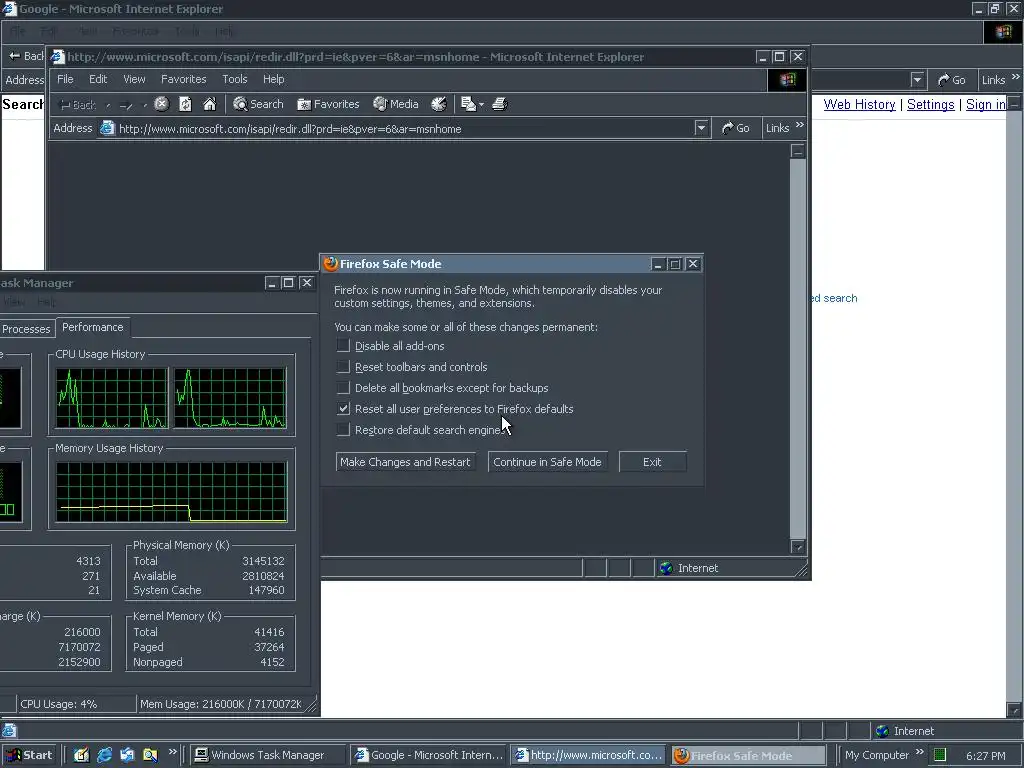This screenshot has width=1024, height=768.
Task: Expand Quick Launch overflow chevron
Action: click(172, 752)
